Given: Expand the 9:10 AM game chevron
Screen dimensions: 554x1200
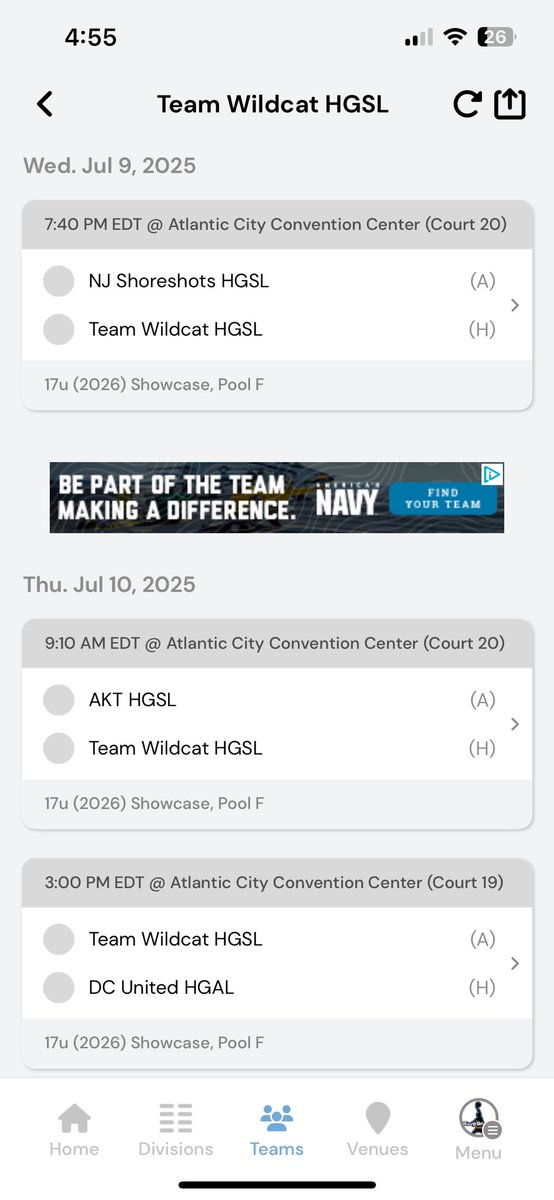Looking at the screenshot, I should pyautogui.click(x=515, y=724).
